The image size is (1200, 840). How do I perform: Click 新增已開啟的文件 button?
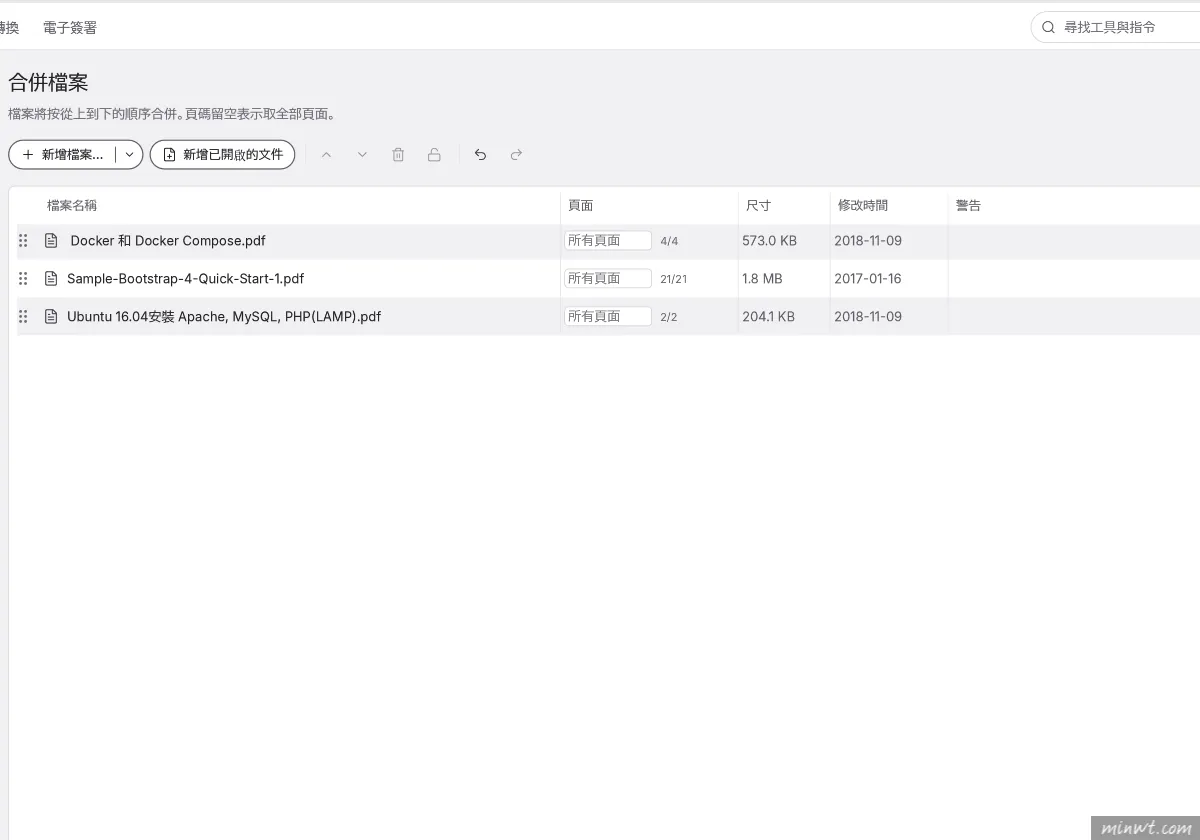[223, 155]
